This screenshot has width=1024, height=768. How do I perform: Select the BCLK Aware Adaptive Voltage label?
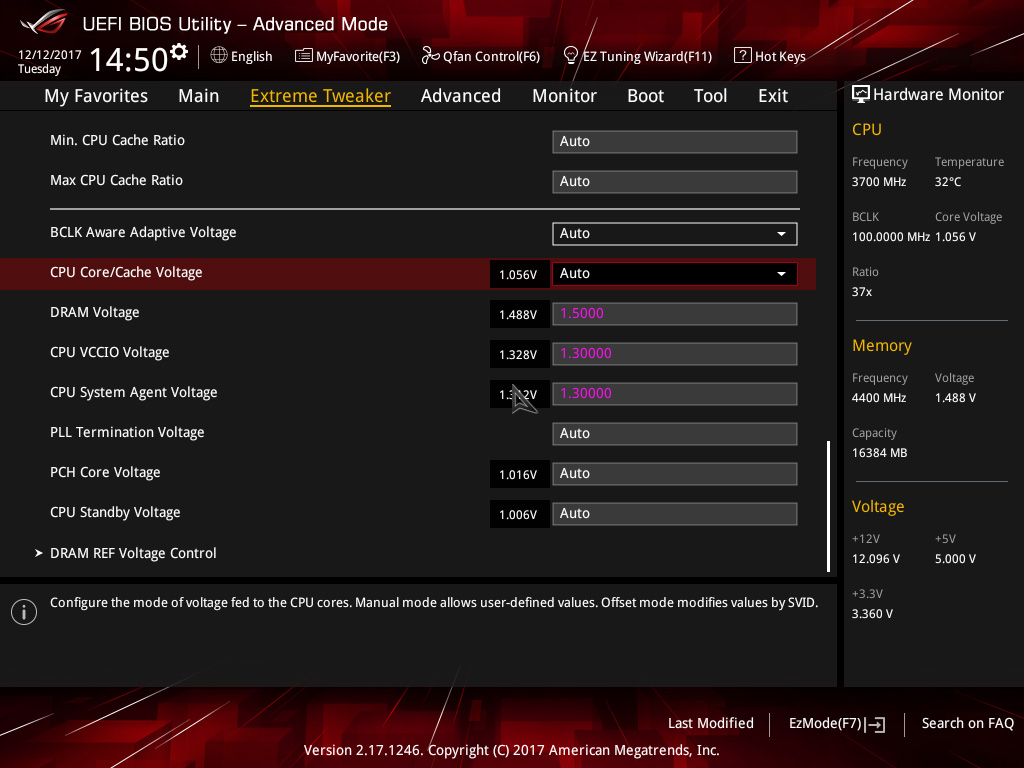(x=143, y=232)
